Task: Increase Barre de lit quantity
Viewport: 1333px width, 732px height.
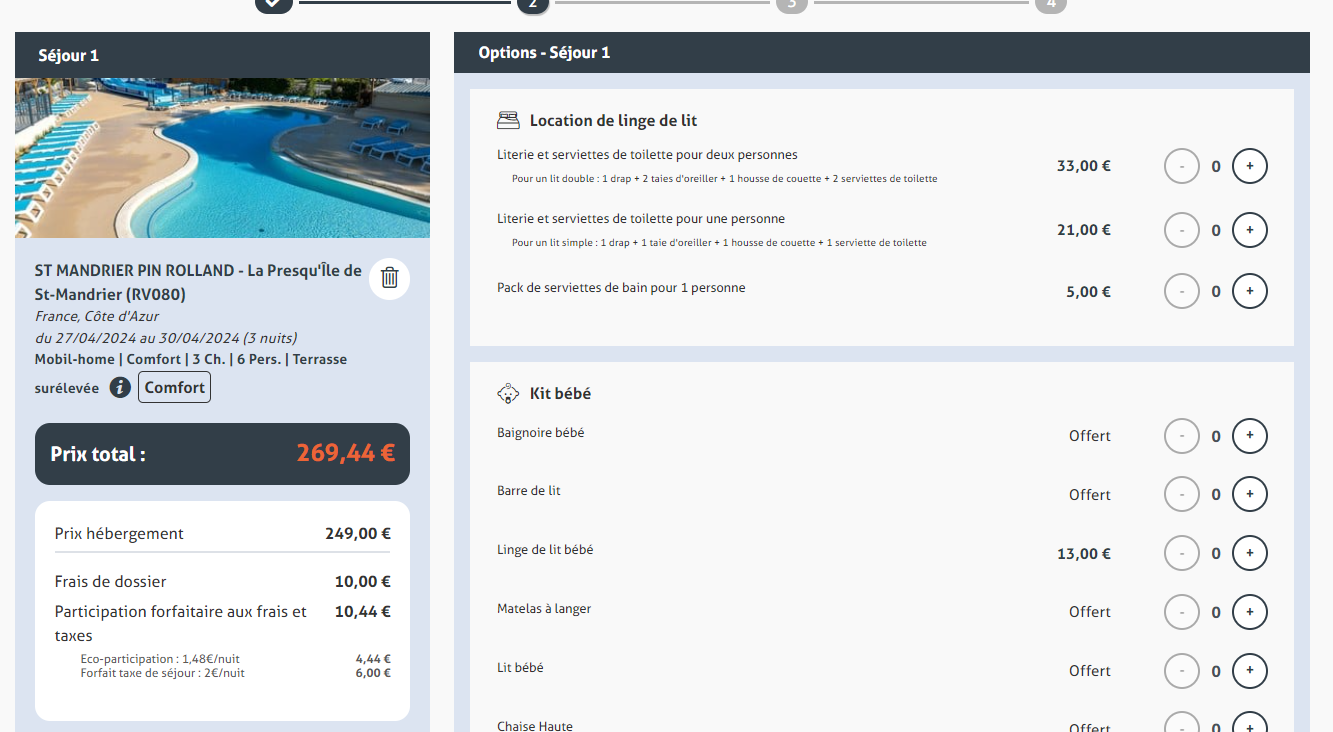Action: pyautogui.click(x=1249, y=494)
